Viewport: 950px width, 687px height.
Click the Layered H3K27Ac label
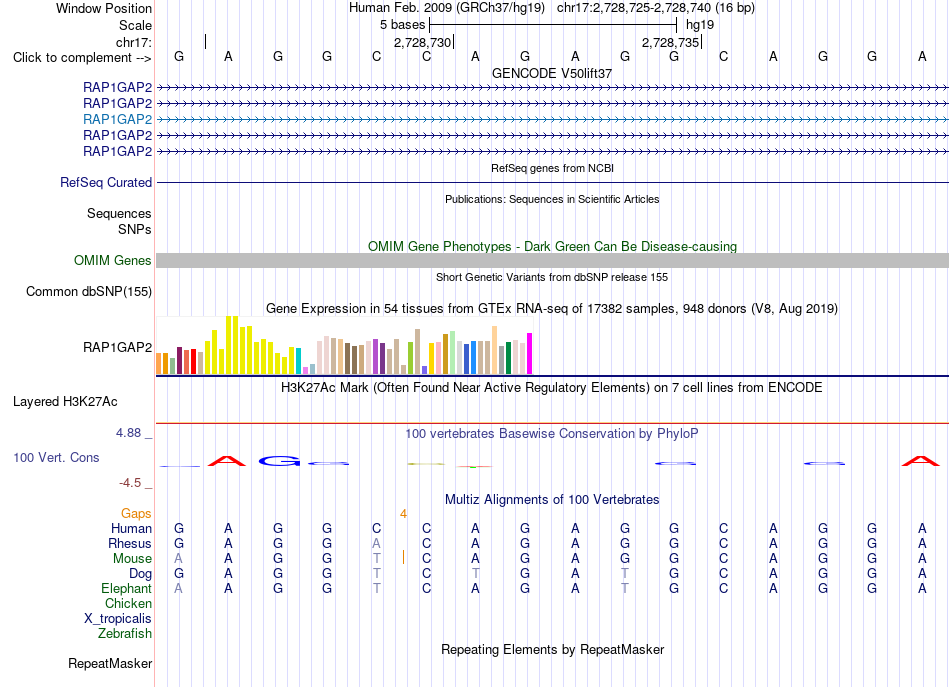65,402
